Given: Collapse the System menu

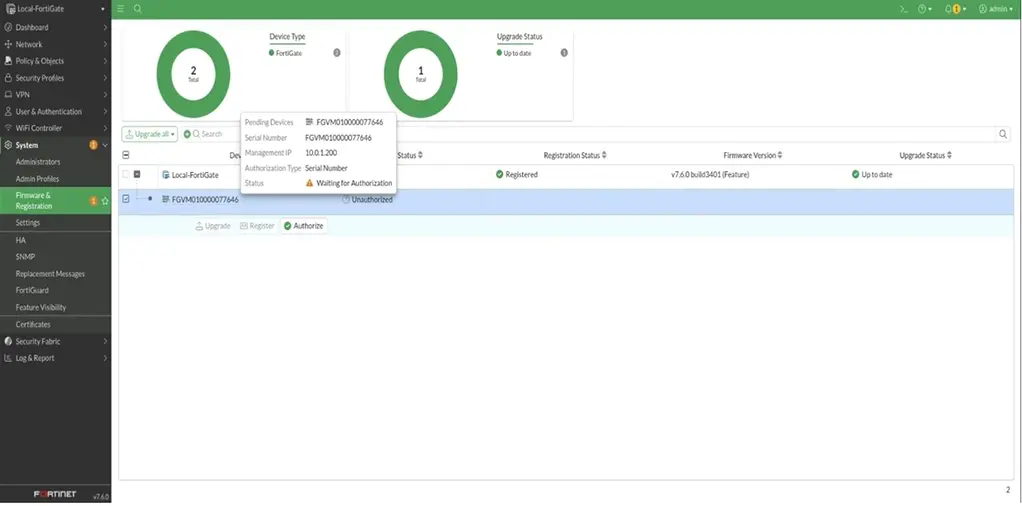Looking at the screenshot, I should [x=55, y=145].
